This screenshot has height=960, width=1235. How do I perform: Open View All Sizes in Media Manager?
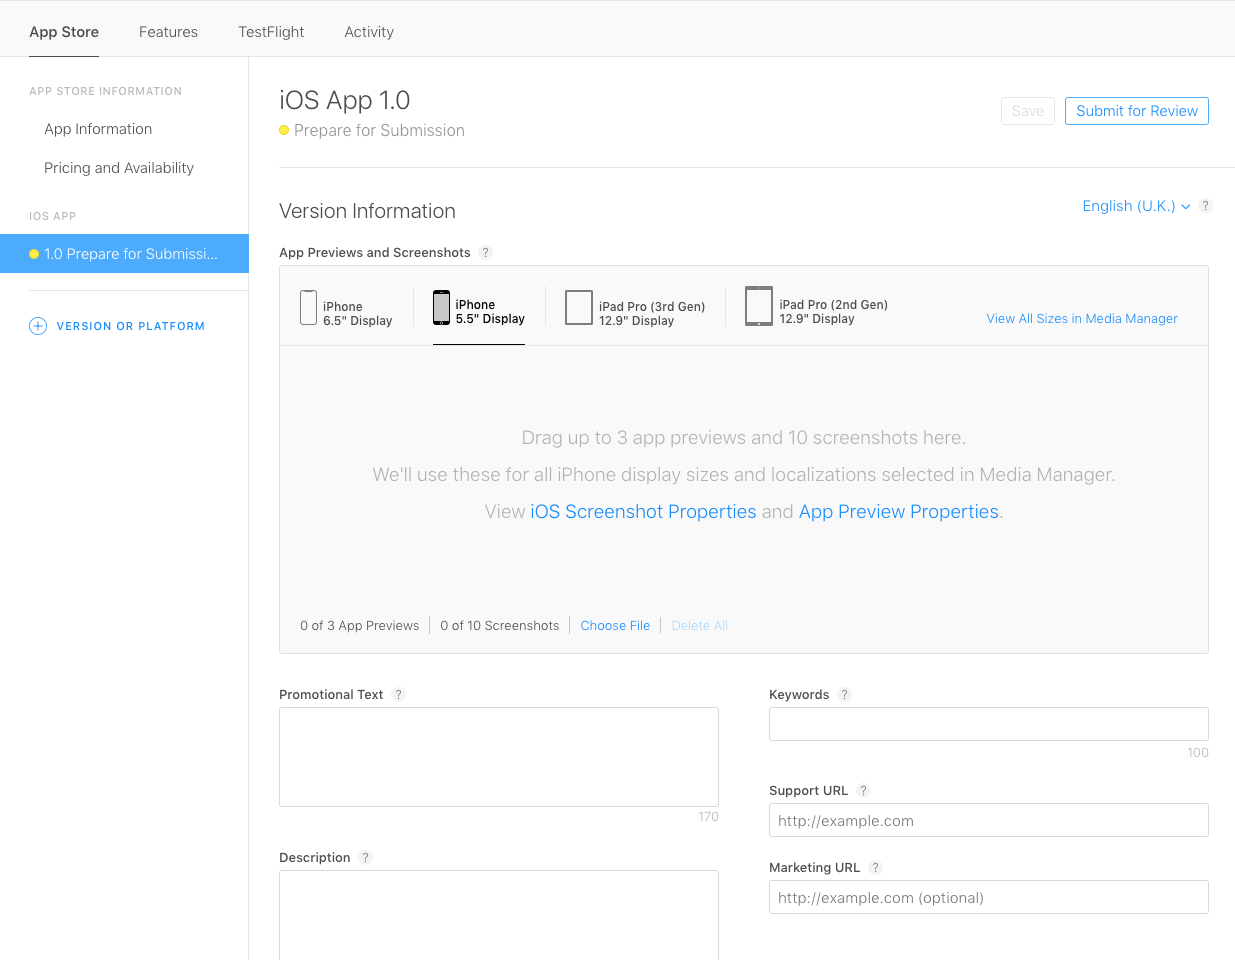tap(1081, 319)
